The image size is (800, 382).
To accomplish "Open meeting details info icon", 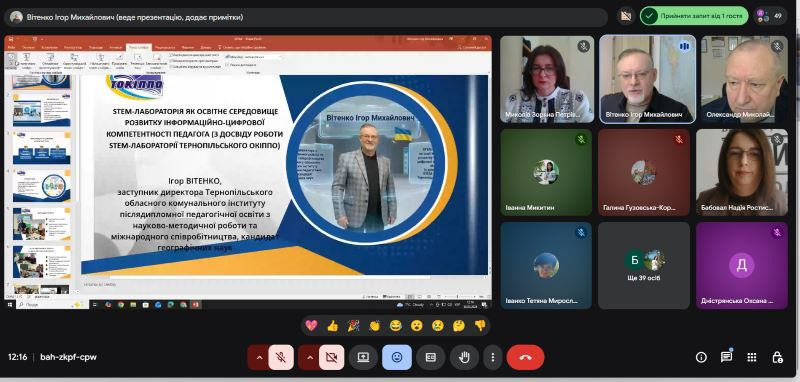I will [x=702, y=357].
